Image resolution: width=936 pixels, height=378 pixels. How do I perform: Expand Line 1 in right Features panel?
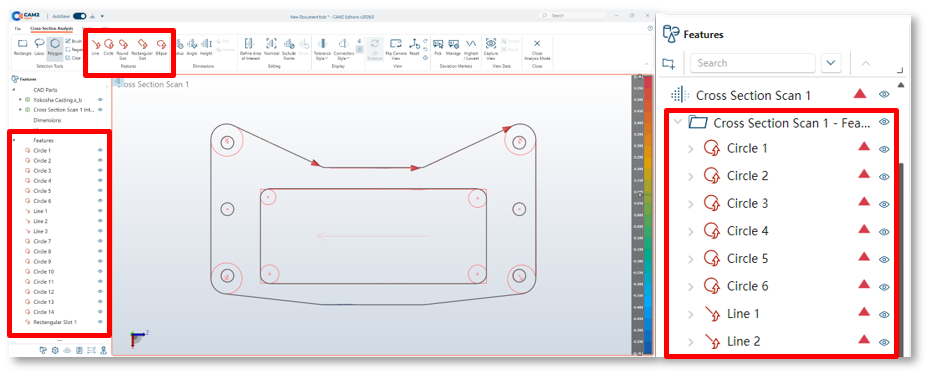(691, 314)
